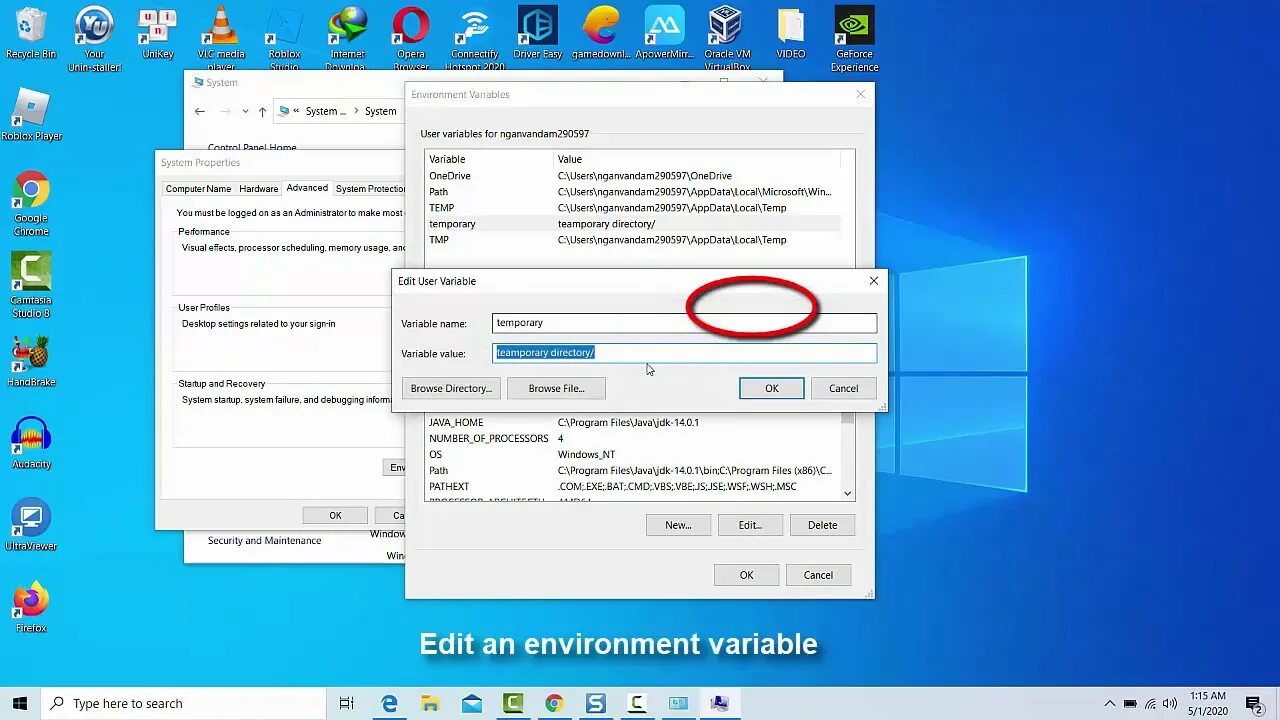Click the Type here to search box

point(183,703)
